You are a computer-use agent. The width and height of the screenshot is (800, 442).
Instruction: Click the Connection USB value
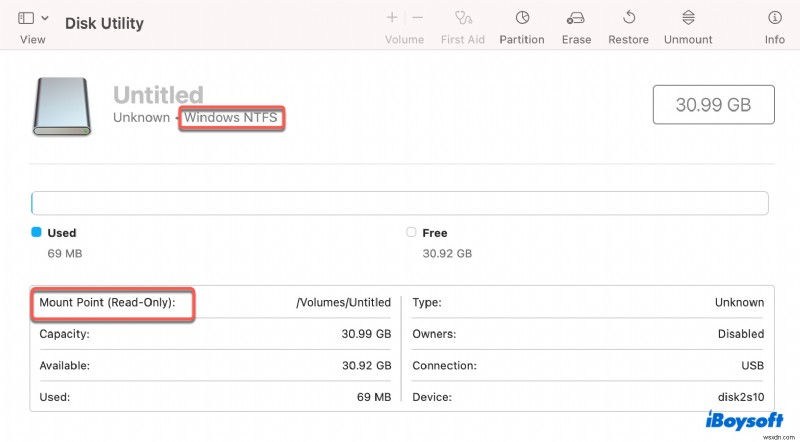coord(753,365)
